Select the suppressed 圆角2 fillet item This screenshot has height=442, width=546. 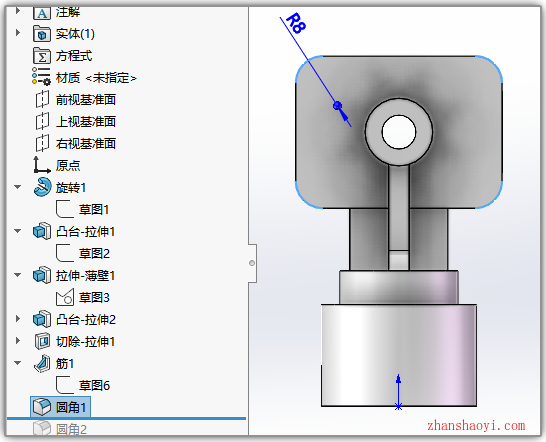(x=60, y=429)
